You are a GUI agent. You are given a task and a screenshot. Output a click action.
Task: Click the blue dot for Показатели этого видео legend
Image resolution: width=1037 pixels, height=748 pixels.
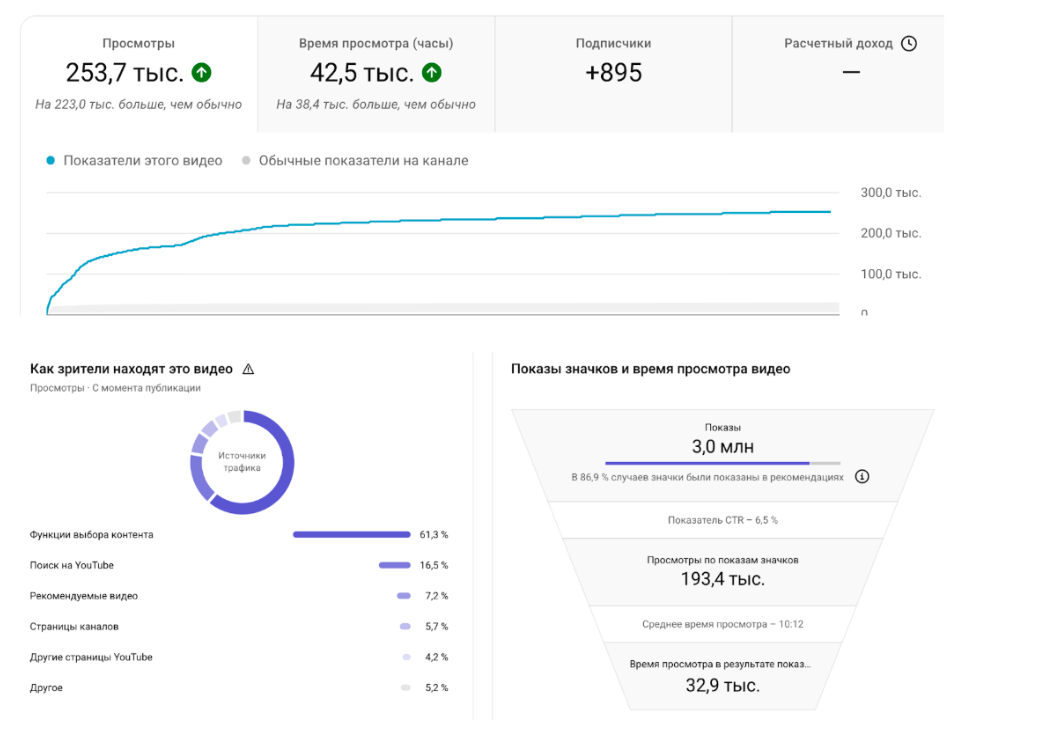(x=50, y=161)
